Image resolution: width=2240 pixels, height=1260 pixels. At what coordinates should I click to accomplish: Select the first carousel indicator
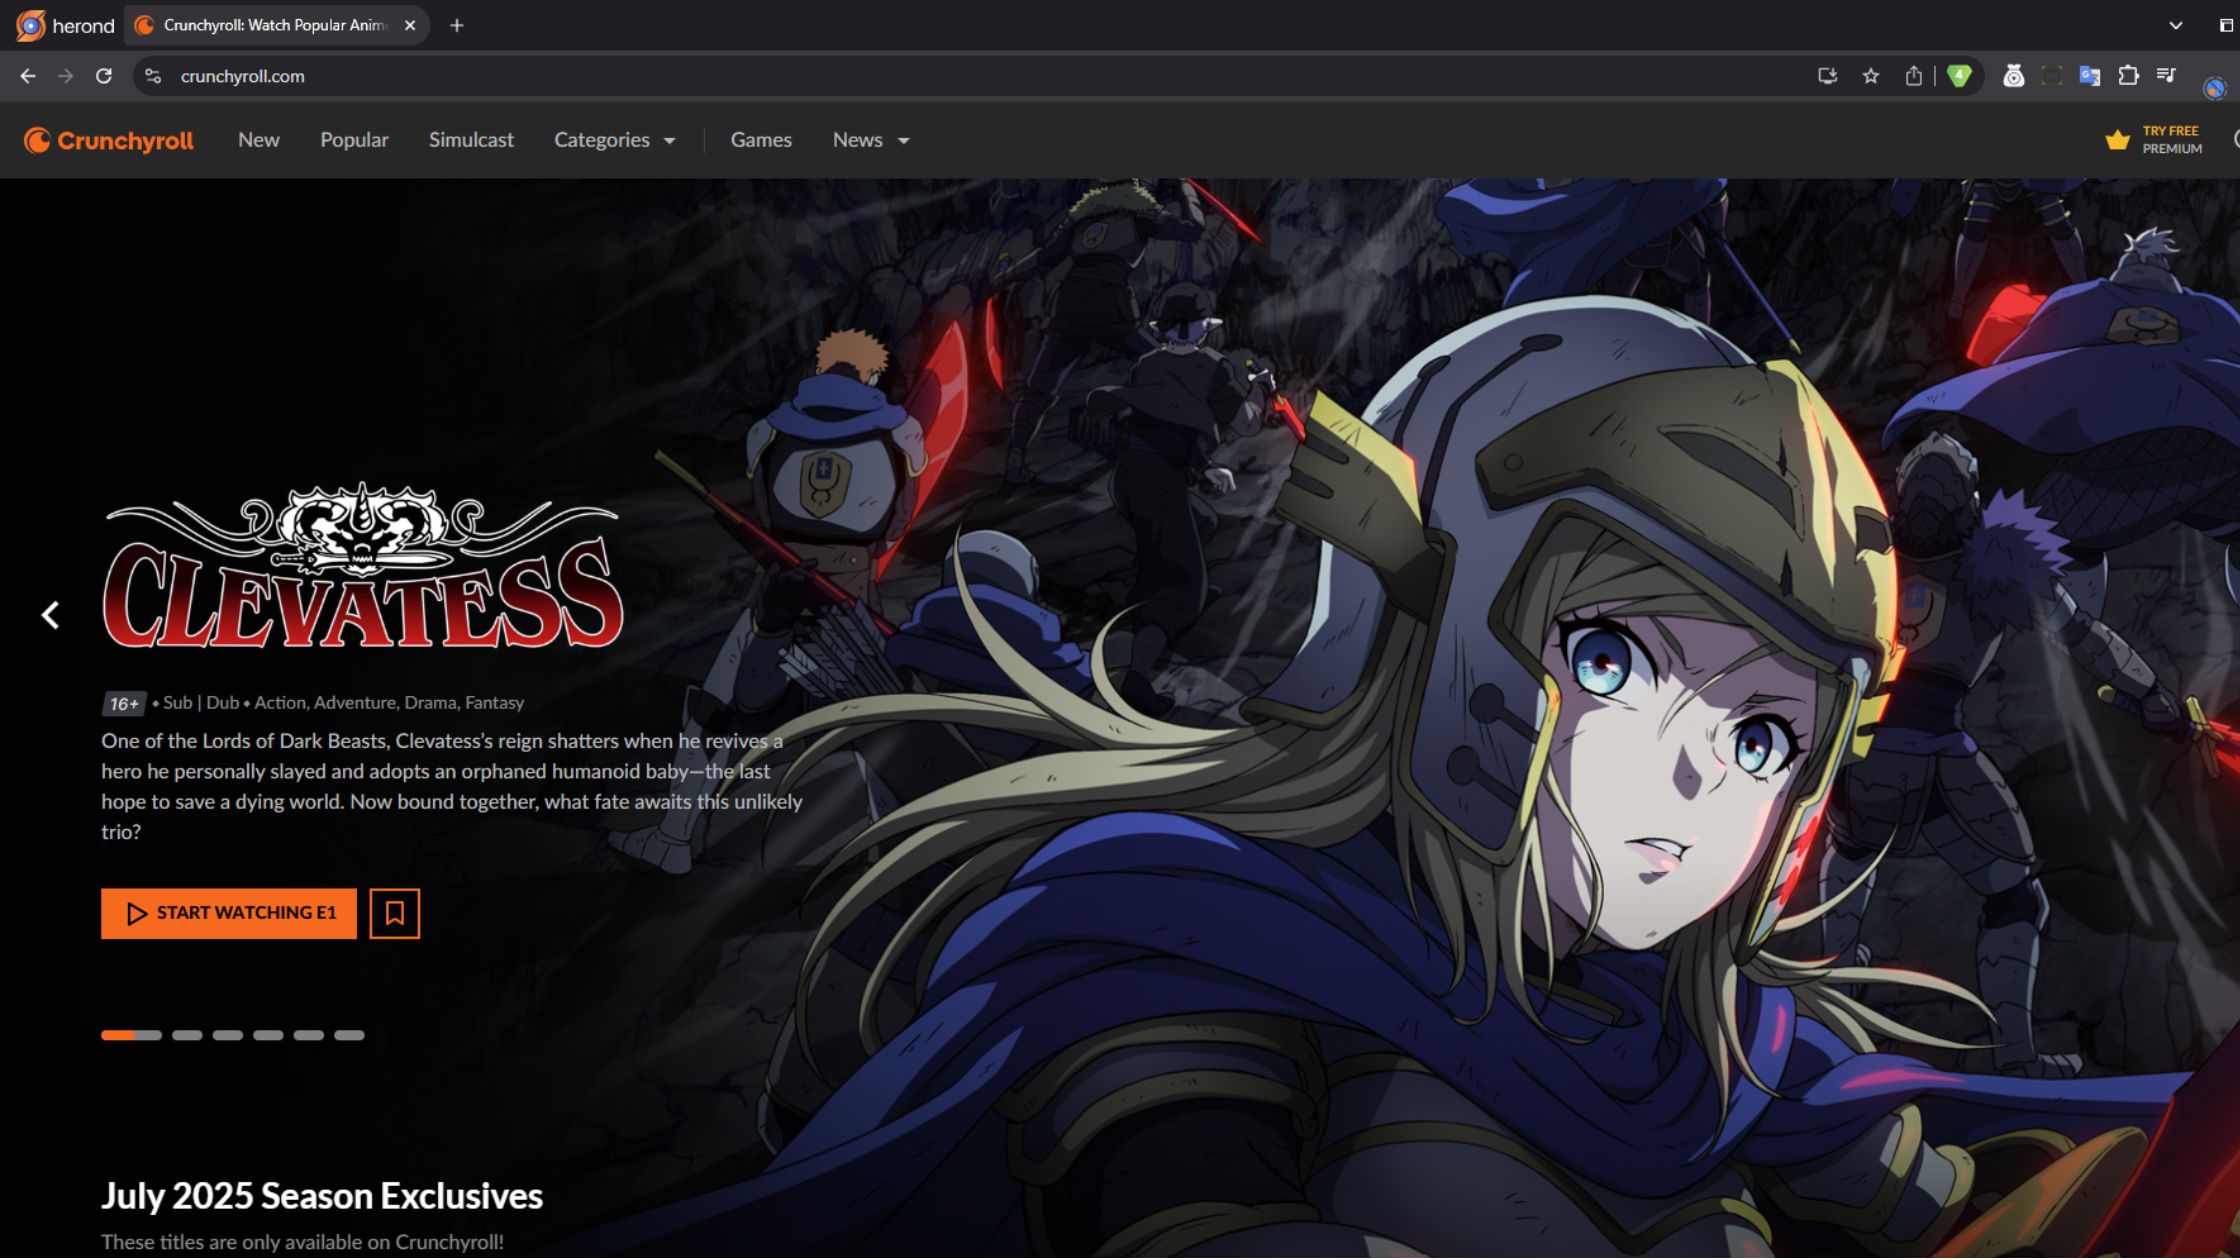(131, 1035)
